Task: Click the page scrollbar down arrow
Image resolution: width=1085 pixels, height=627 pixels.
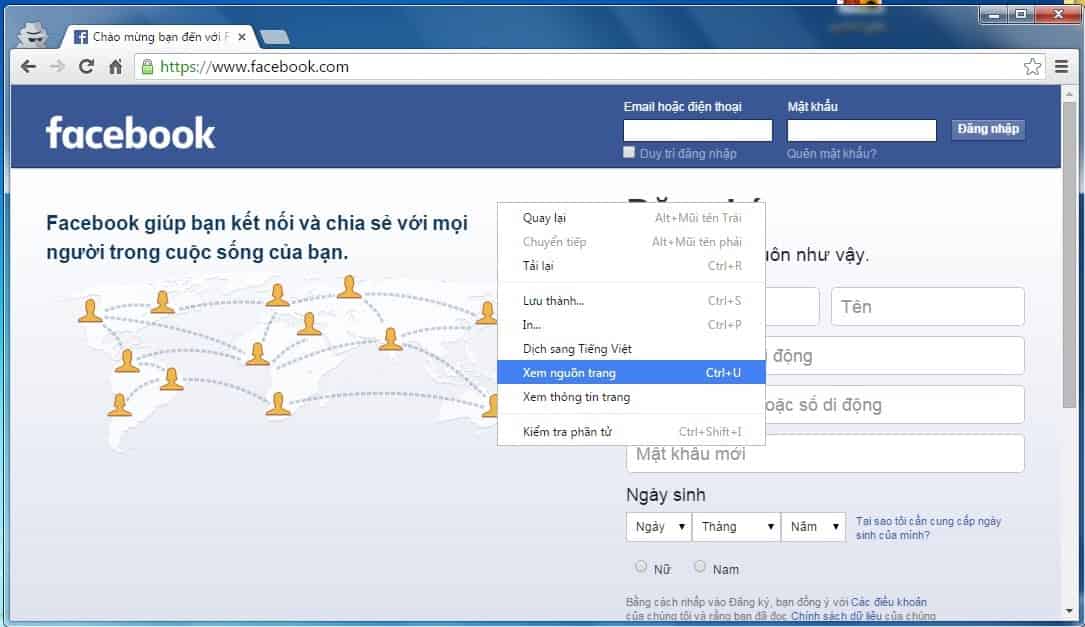Action: pyautogui.click(x=1069, y=611)
